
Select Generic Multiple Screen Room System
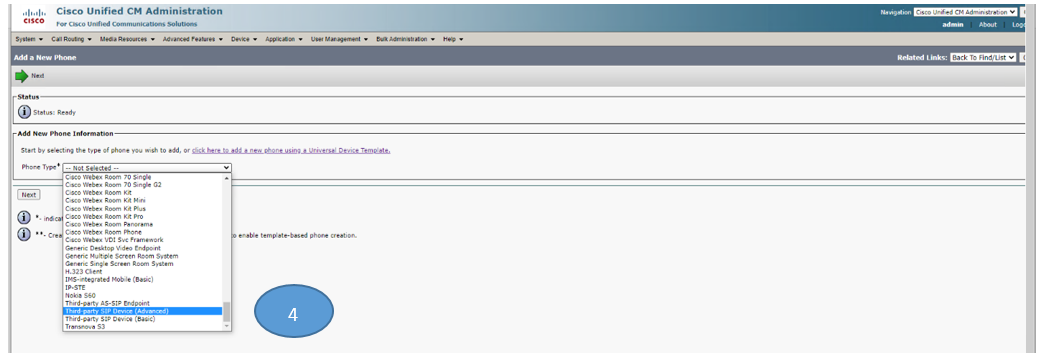[142, 256]
